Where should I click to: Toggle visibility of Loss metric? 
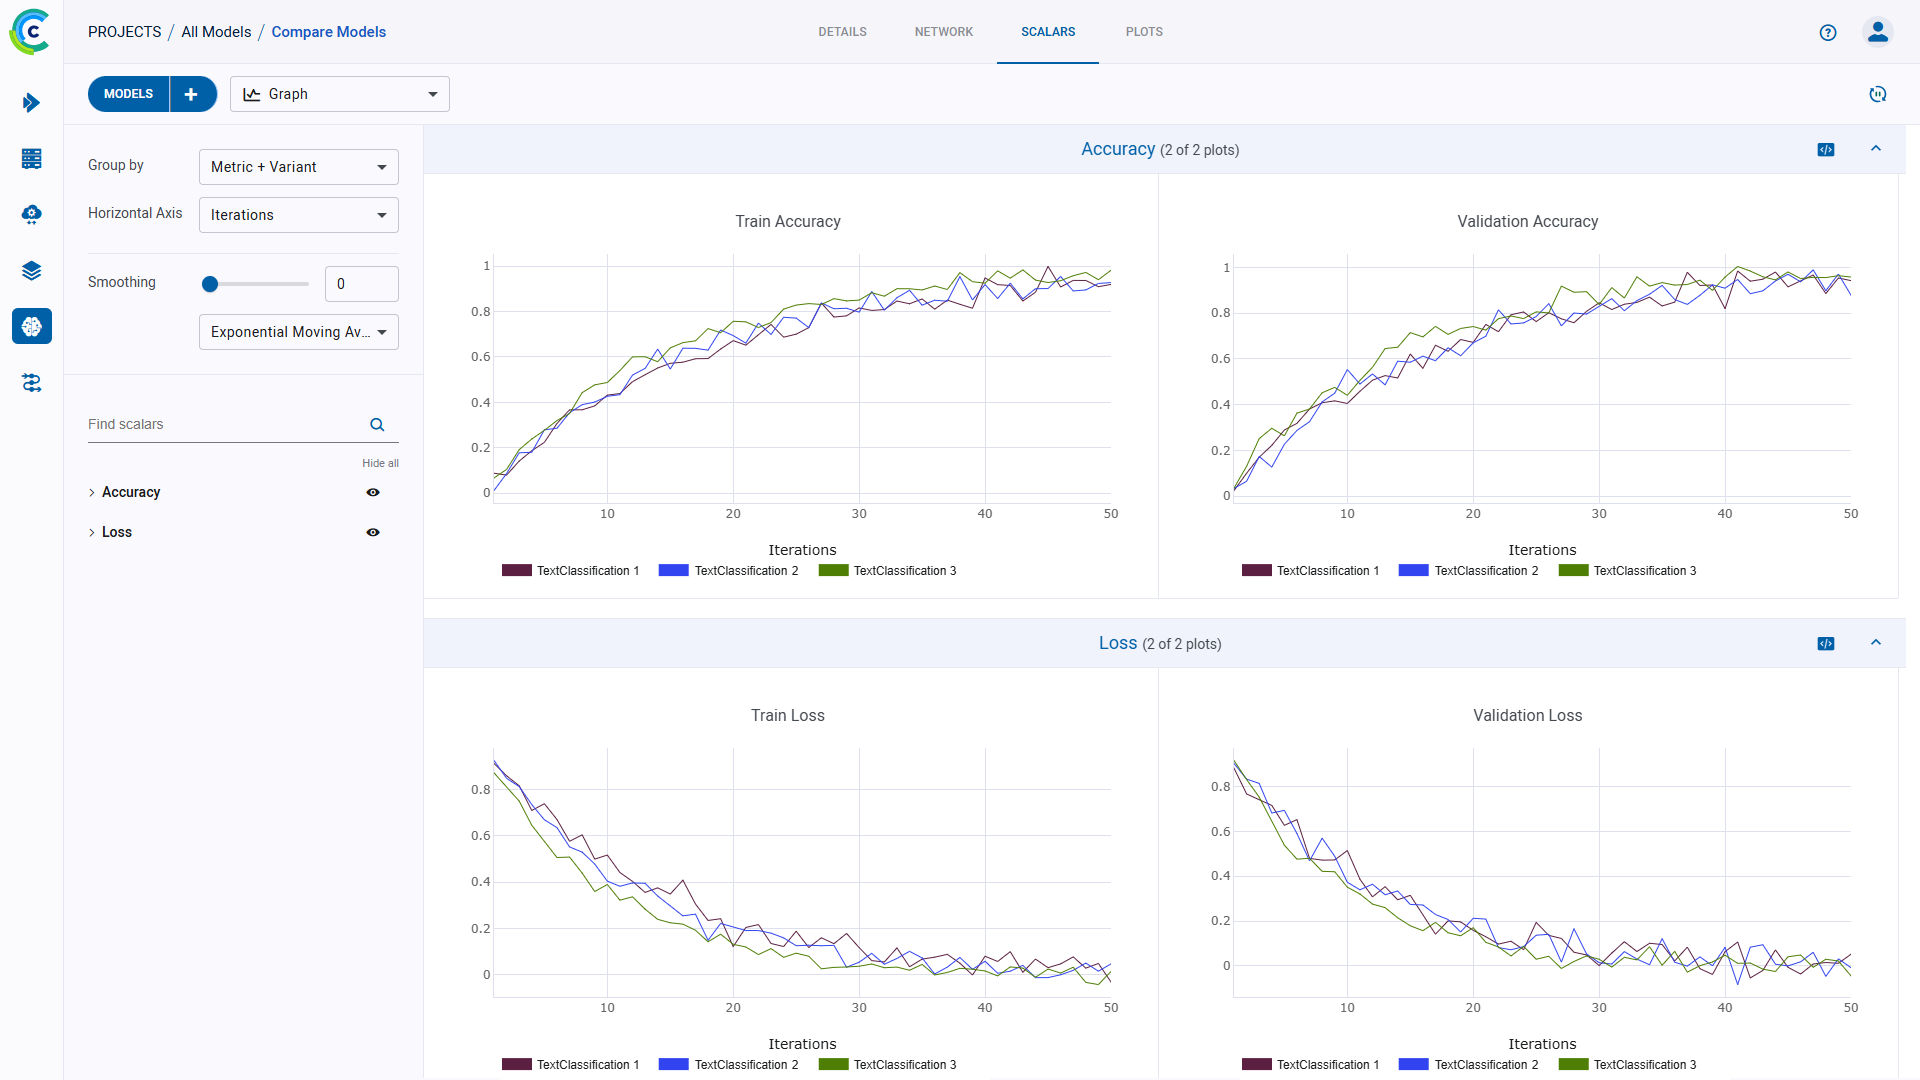tap(373, 531)
